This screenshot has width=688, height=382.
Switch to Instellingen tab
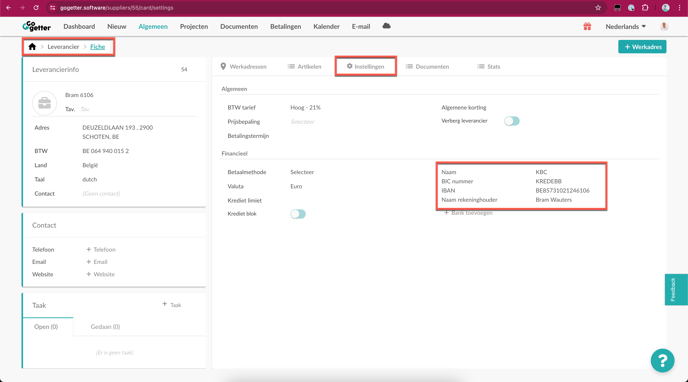tap(365, 66)
